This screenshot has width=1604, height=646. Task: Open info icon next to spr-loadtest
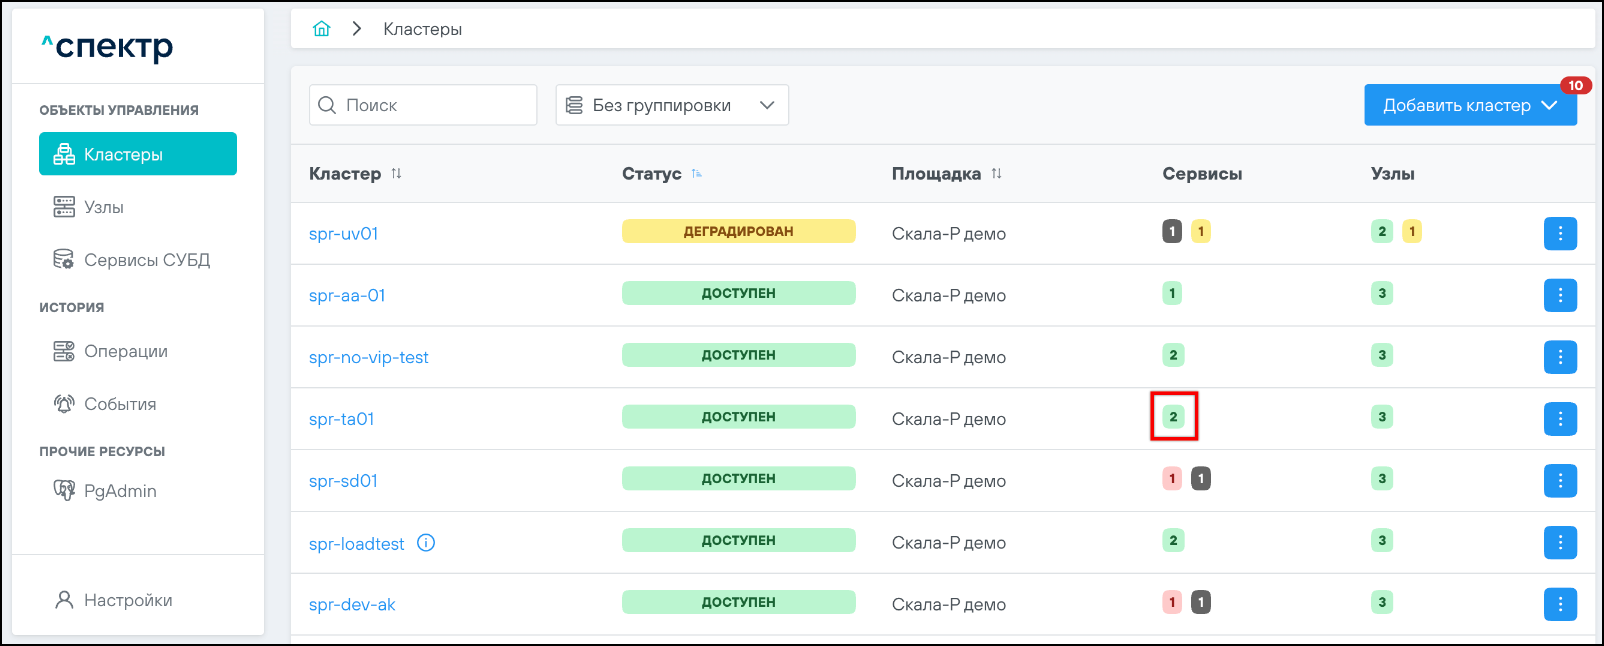tap(426, 543)
